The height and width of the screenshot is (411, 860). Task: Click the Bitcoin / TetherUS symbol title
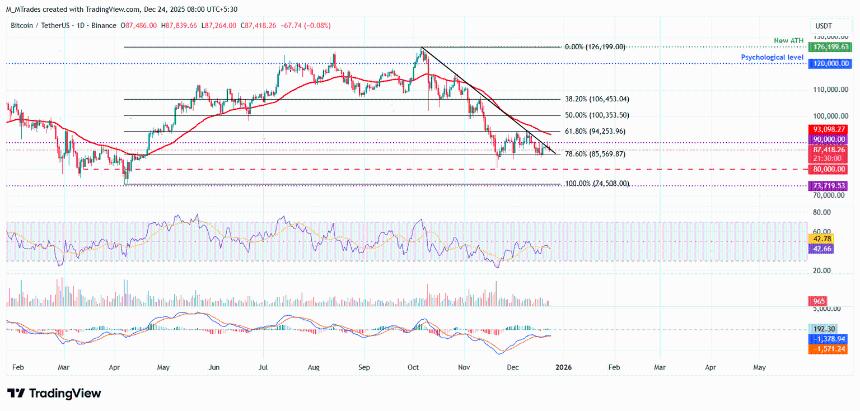[x=57, y=27]
